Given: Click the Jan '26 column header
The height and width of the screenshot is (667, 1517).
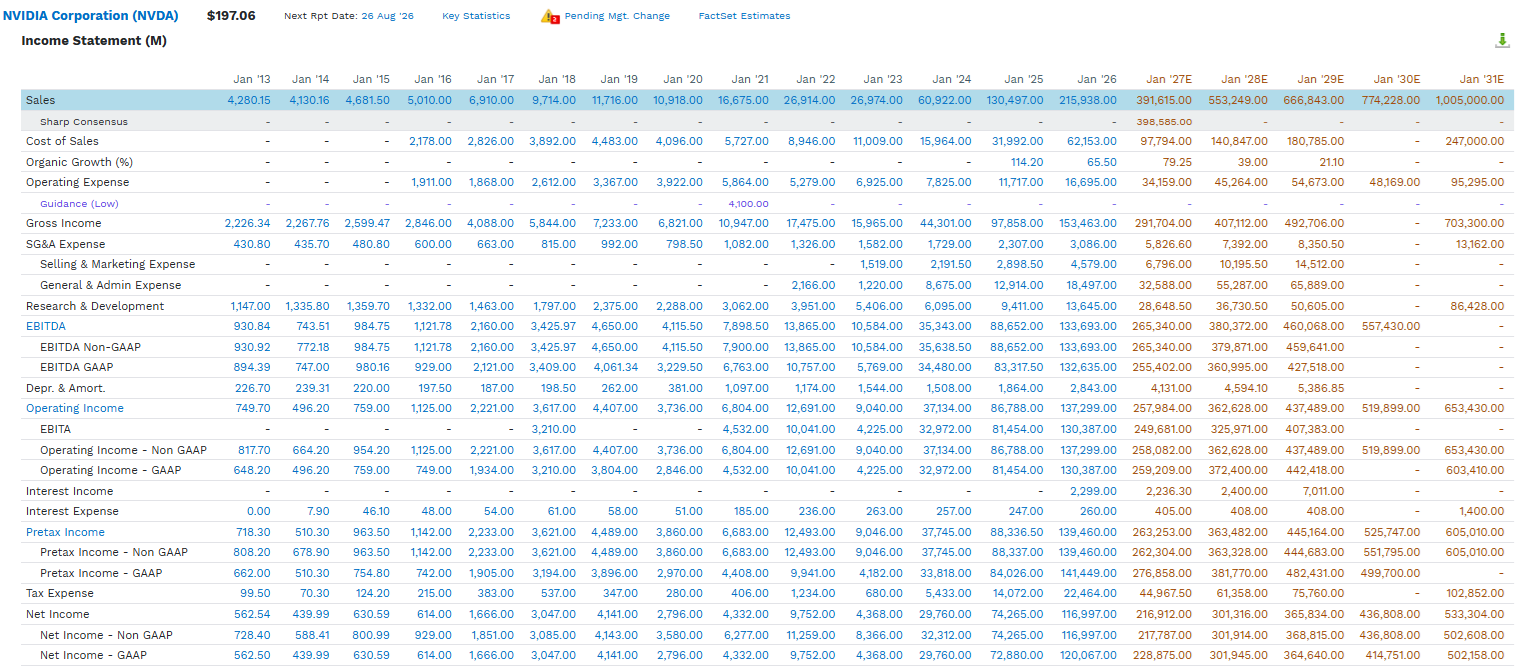Looking at the screenshot, I should (1097, 79).
